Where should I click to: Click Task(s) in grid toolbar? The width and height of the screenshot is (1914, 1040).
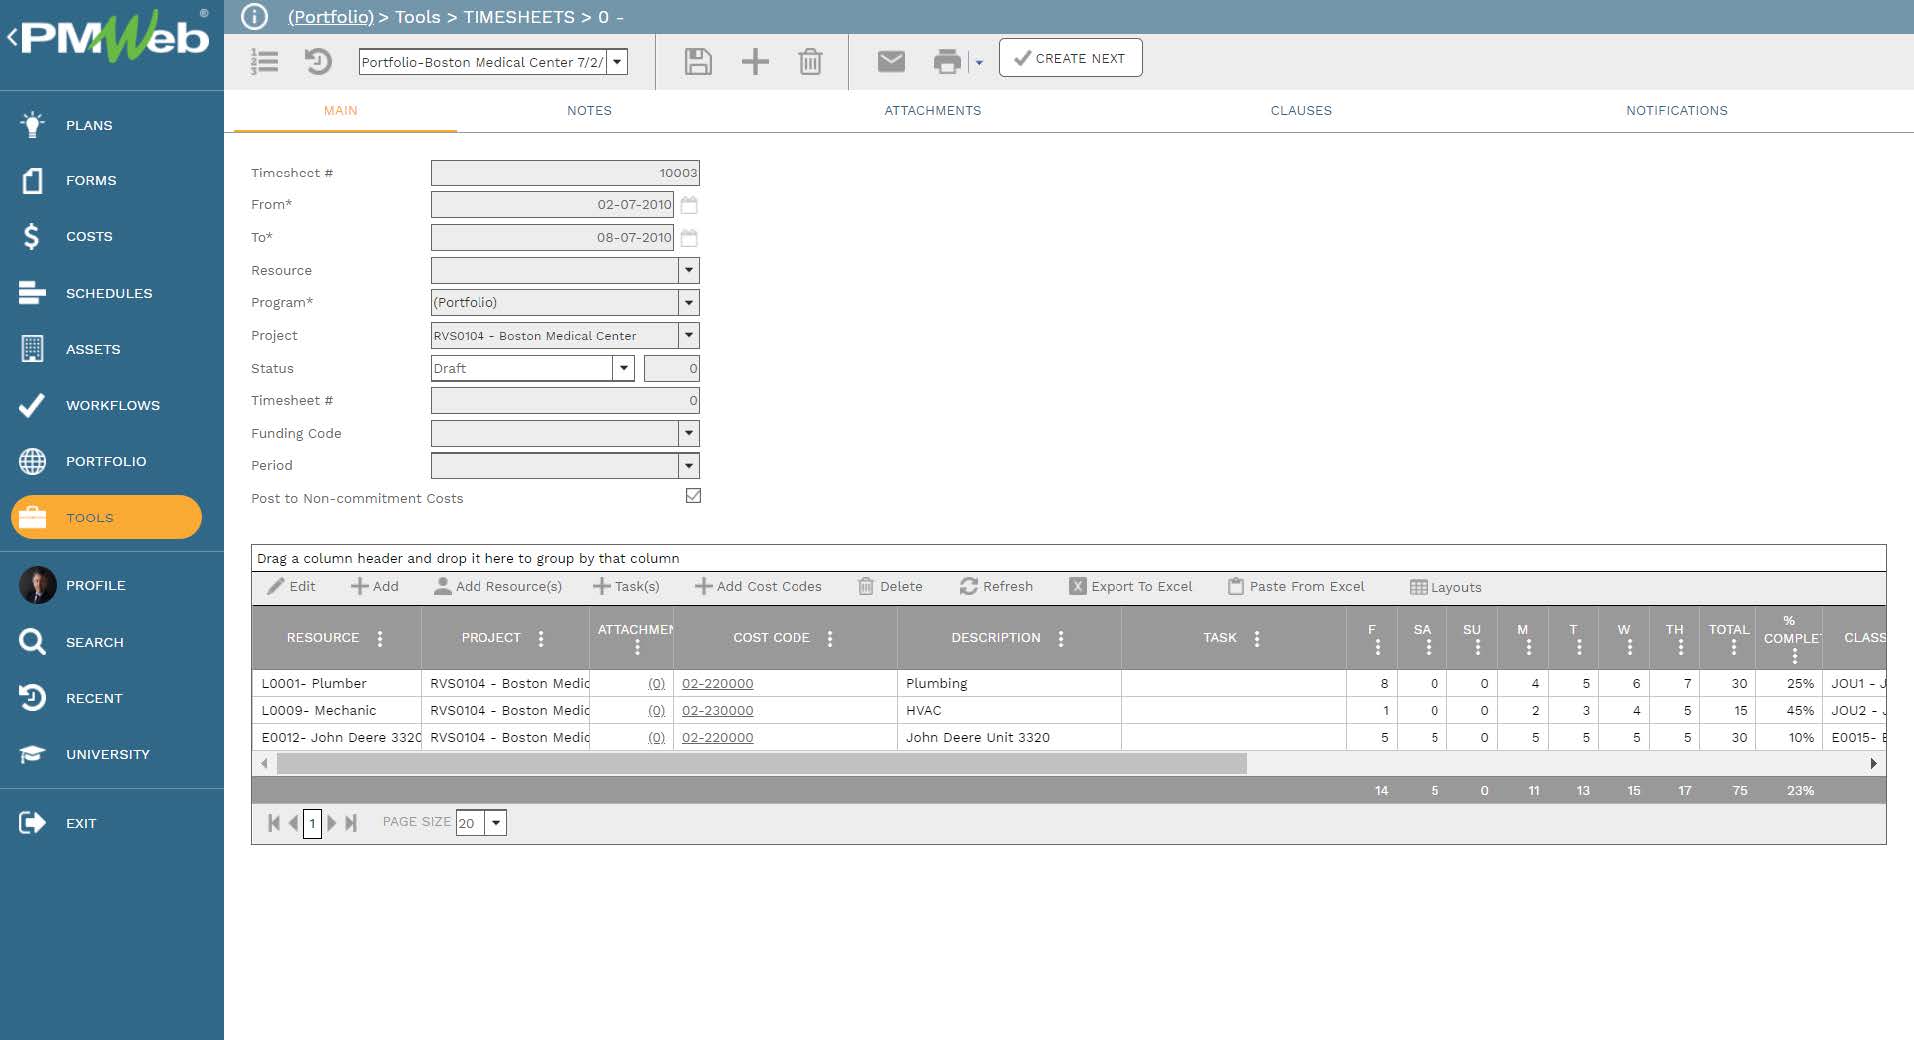(626, 587)
